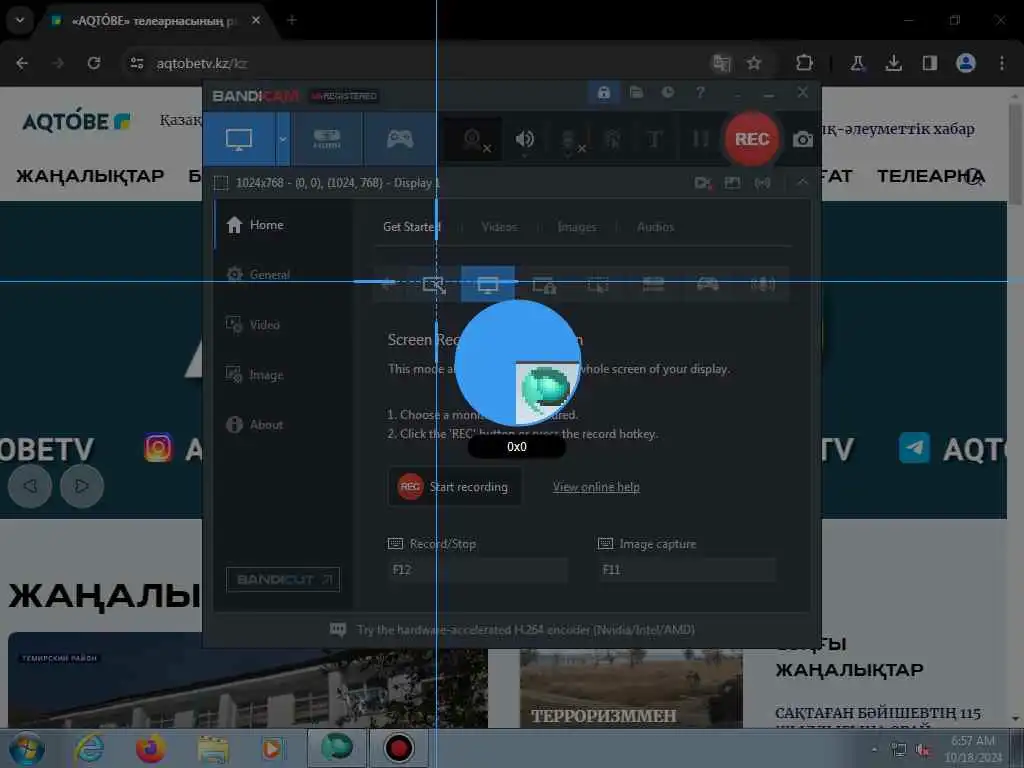Select gamepad mode in mode strip
1024x768 pixels.
[x=708, y=284]
